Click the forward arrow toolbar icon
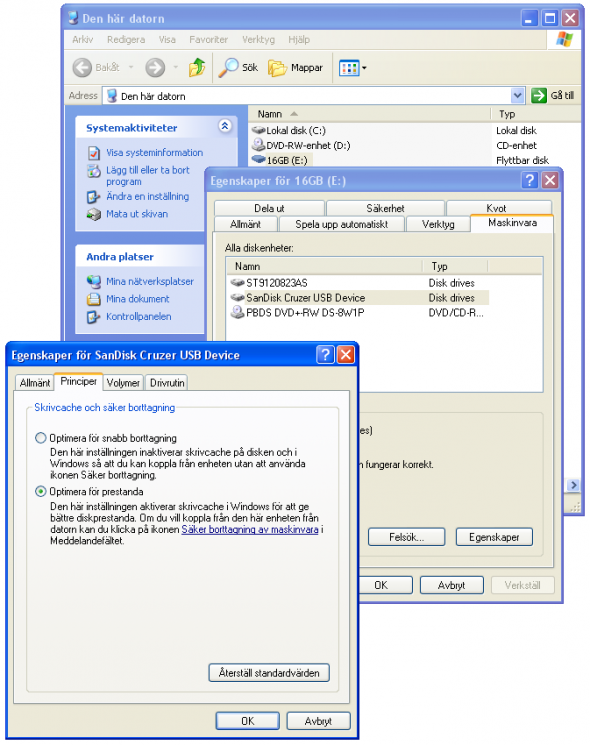Image resolution: width=590 pixels, height=745 pixels. click(155, 67)
